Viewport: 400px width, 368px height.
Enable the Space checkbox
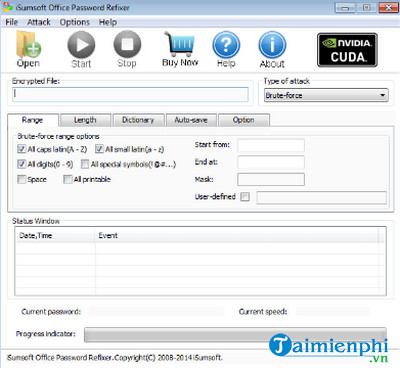(22, 179)
